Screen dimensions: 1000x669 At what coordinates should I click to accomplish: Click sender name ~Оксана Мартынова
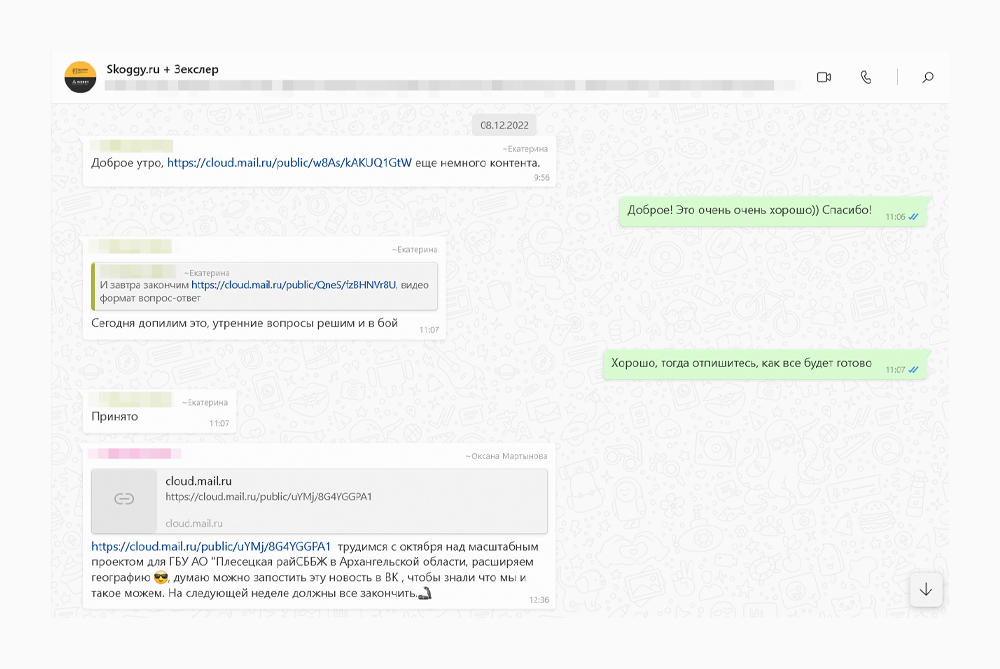(x=506, y=456)
